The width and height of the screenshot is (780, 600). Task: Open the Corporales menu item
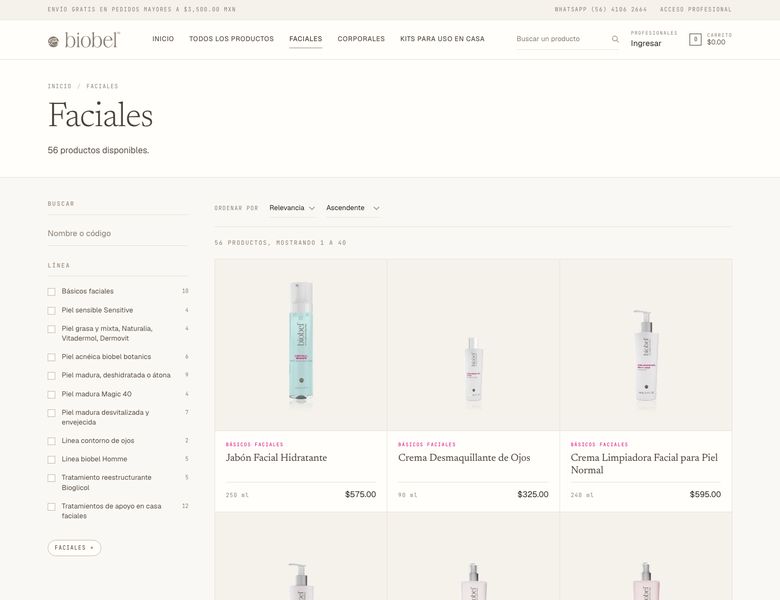click(361, 39)
